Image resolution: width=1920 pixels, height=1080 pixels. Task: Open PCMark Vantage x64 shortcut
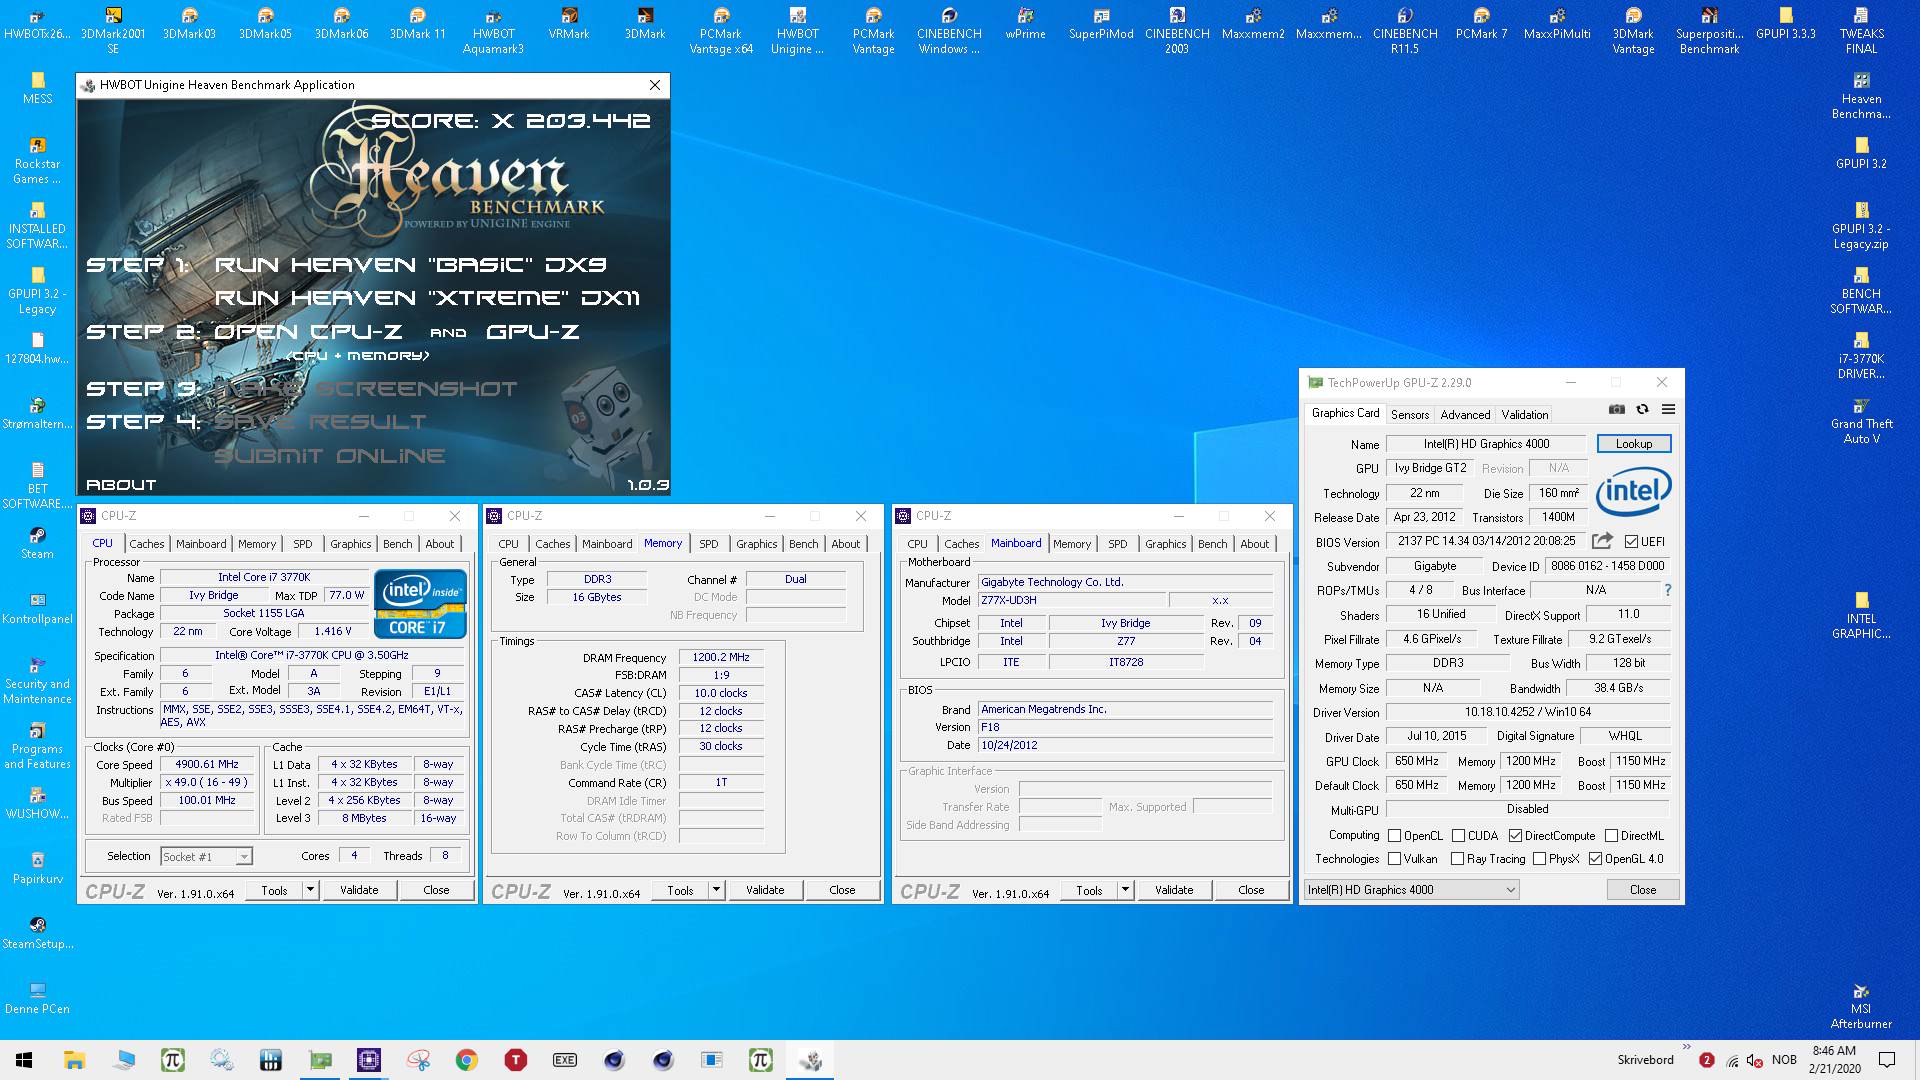click(x=721, y=30)
